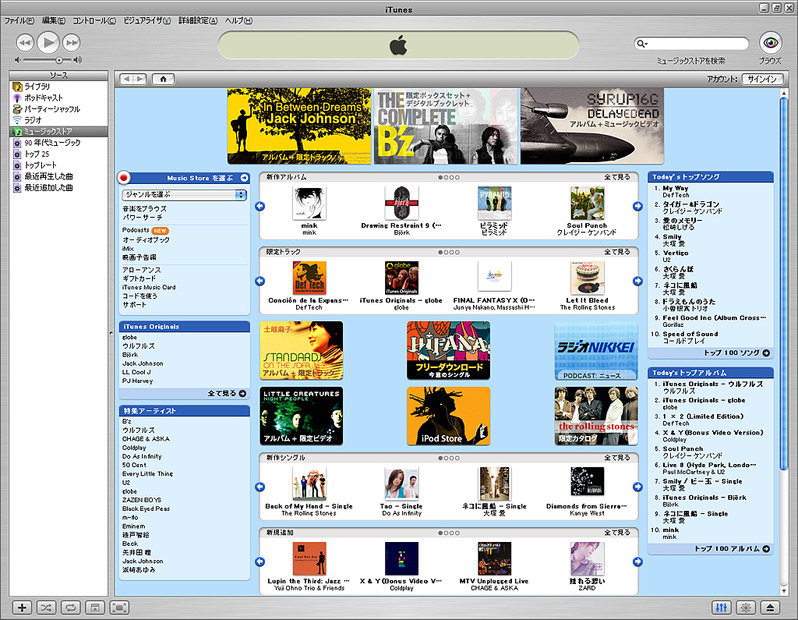Select third page dot in 限定トラック

(x=451, y=252)
